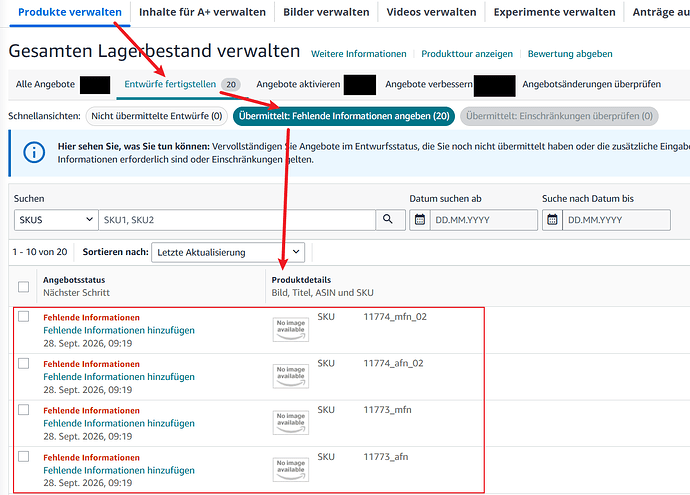Check the row checkbox for SKU 11774_afn_02

[23, 363]
